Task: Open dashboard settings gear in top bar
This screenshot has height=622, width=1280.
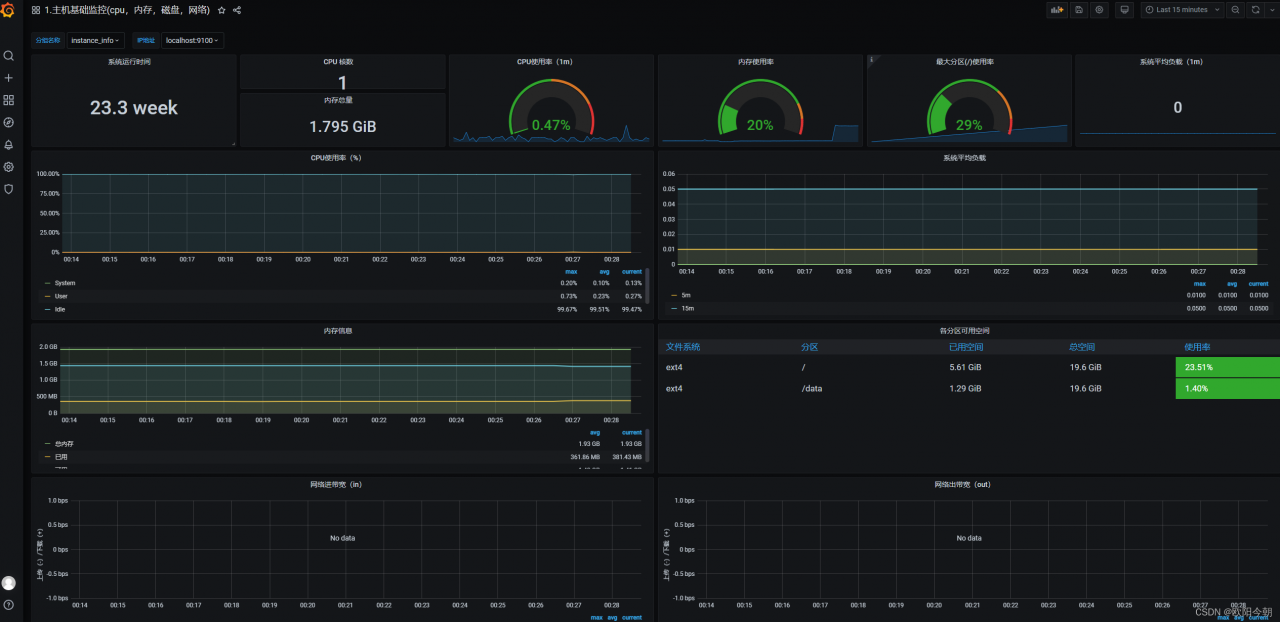Action: coord(1099,10)
